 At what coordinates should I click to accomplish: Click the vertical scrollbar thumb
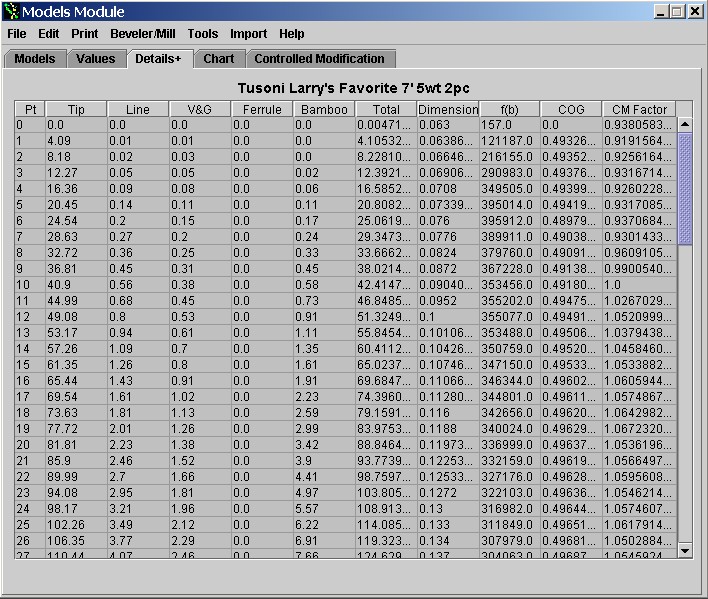[x=685, y=188]
